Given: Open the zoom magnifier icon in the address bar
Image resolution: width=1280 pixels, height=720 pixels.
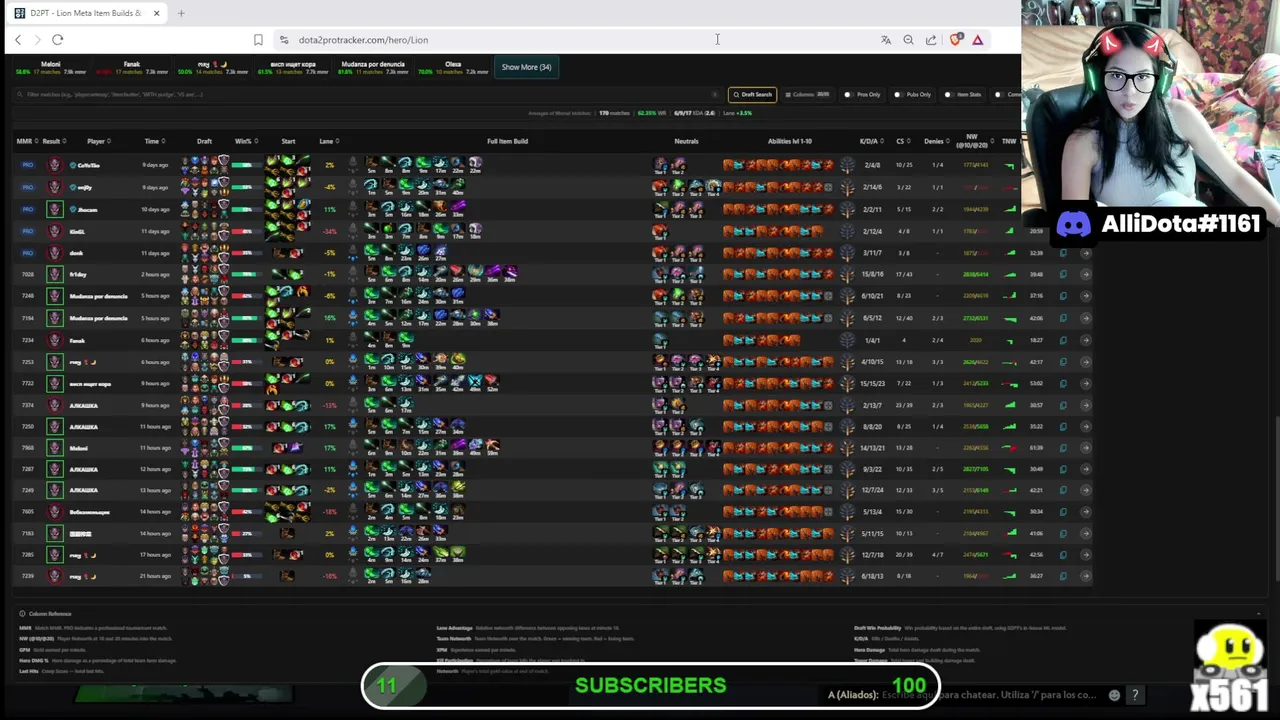Looking at the screenshot, I should coord(908,40).
